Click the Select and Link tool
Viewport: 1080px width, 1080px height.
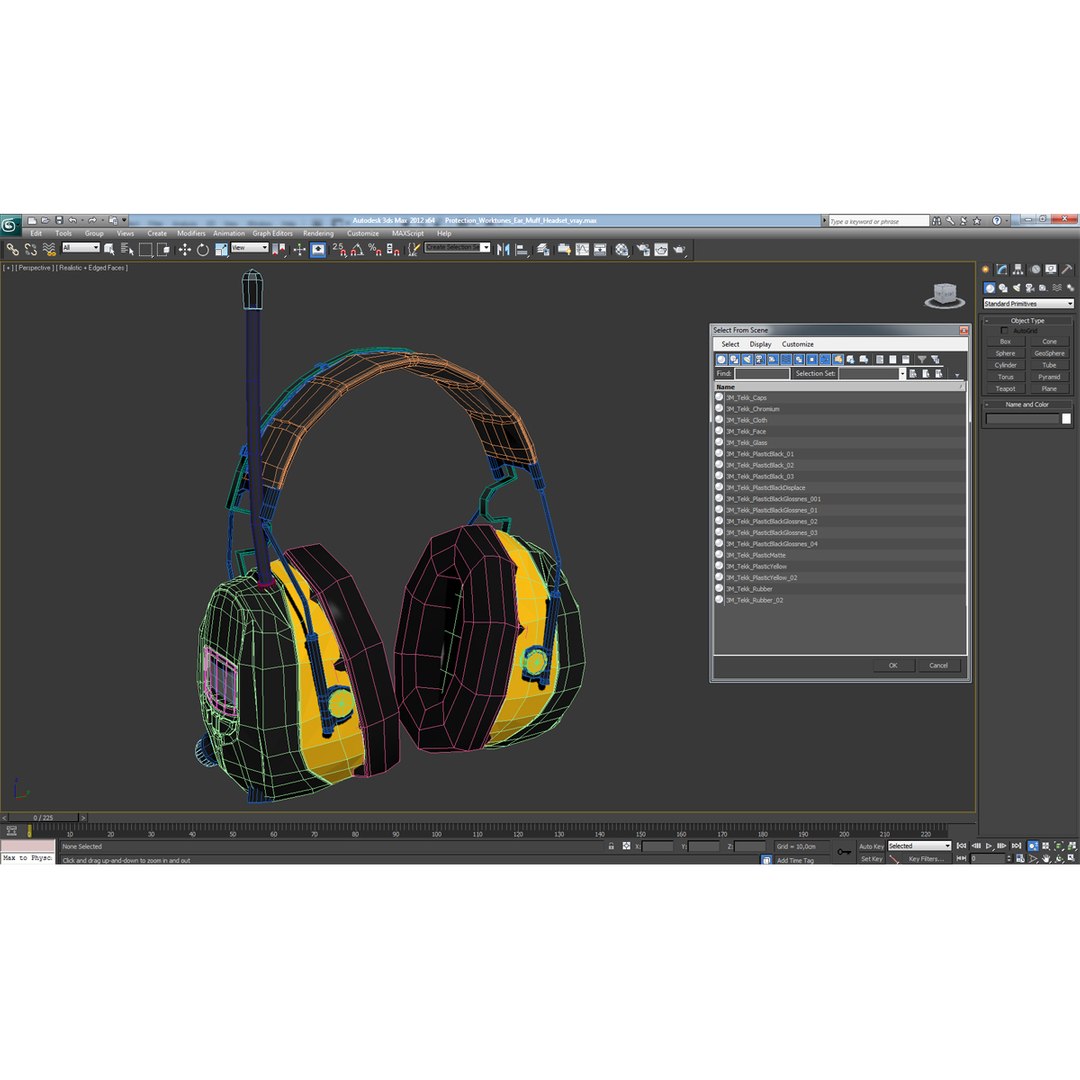pos(12,249)
